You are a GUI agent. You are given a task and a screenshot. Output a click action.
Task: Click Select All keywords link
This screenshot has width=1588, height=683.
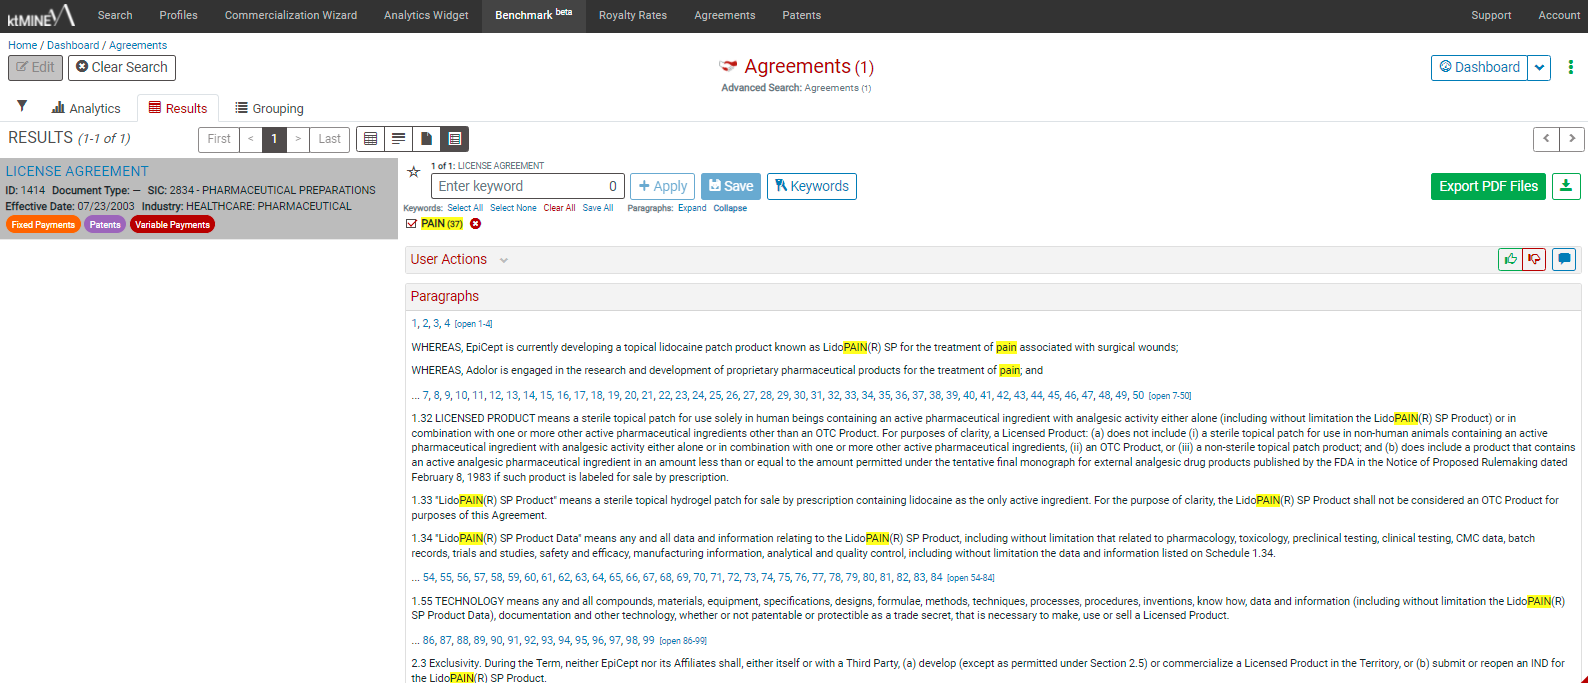tap(465, 208)
